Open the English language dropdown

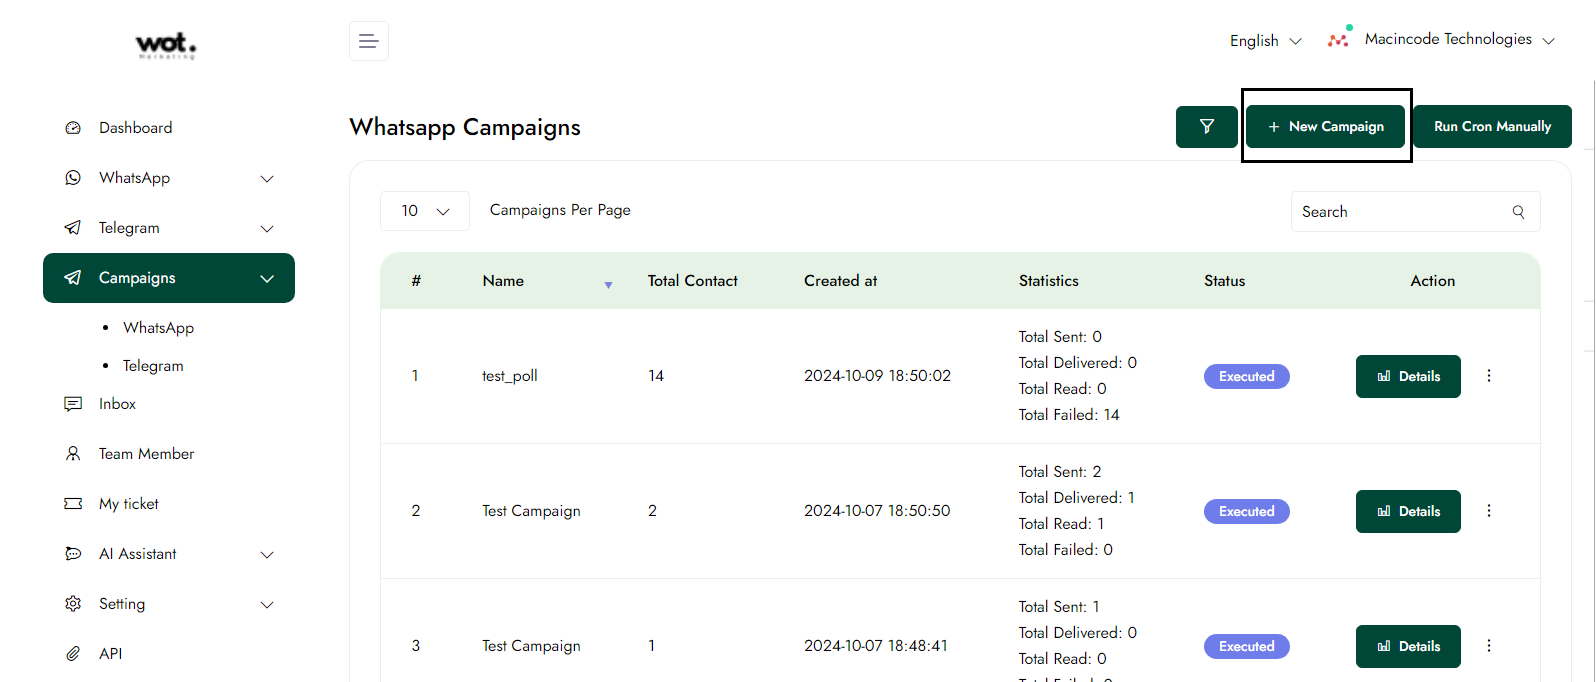pos(1265,41)
